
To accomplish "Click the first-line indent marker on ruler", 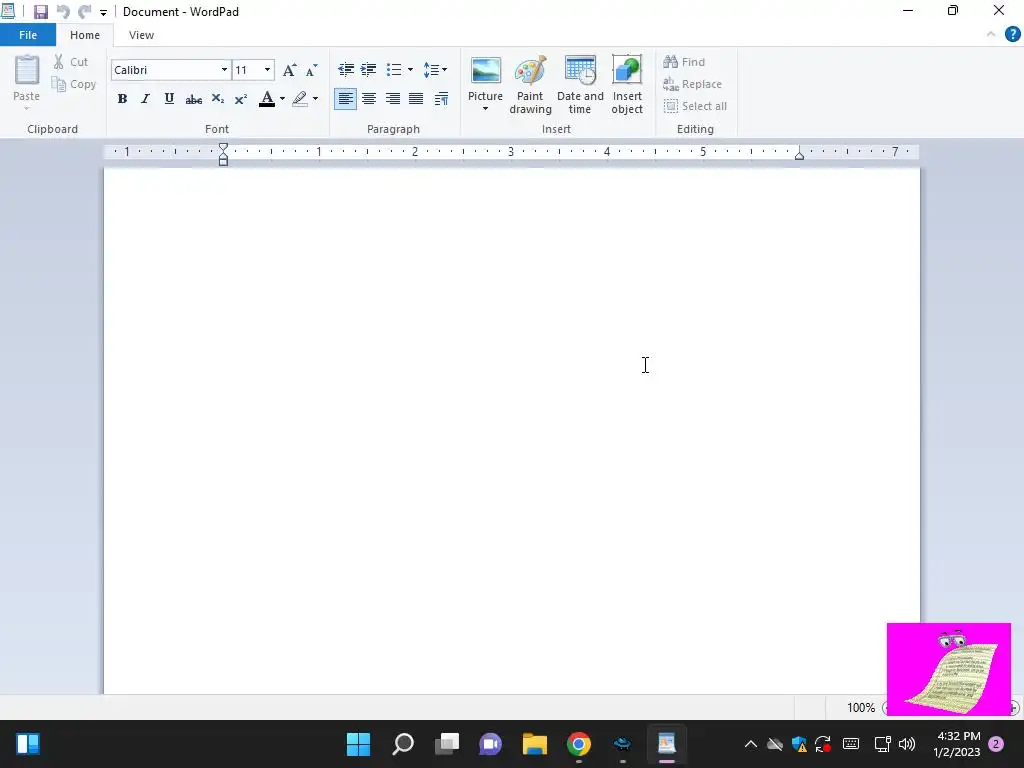I will point(223,148).
